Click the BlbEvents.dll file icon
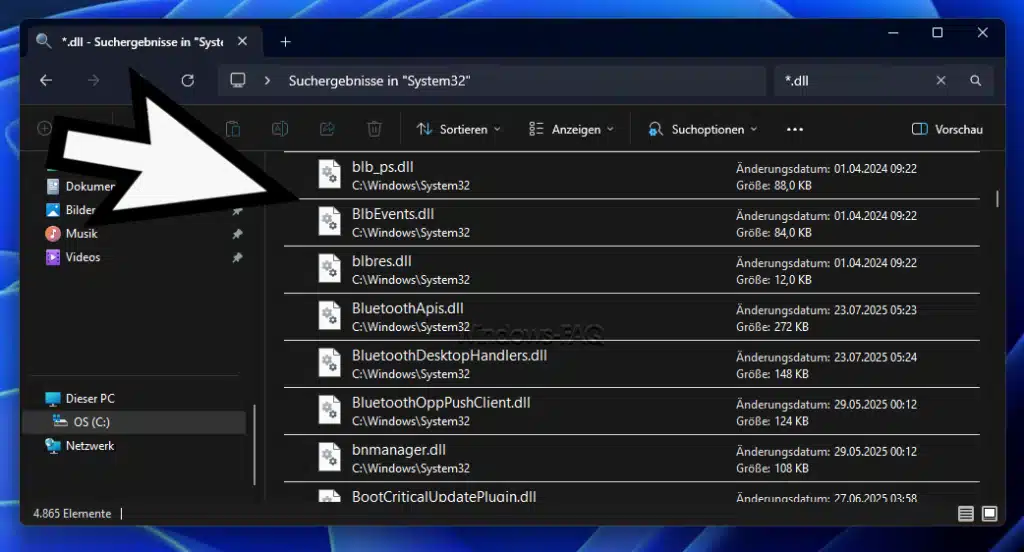 (329, 221)
